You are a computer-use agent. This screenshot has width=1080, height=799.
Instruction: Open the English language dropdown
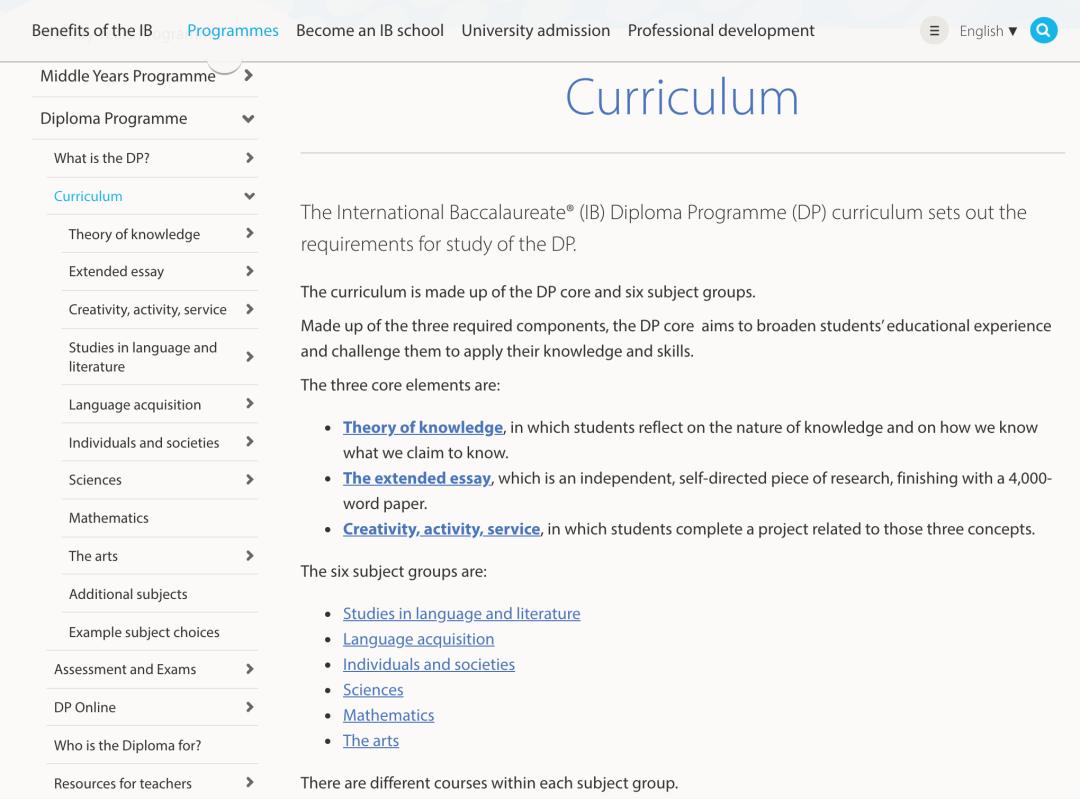(x=987, y=31)
